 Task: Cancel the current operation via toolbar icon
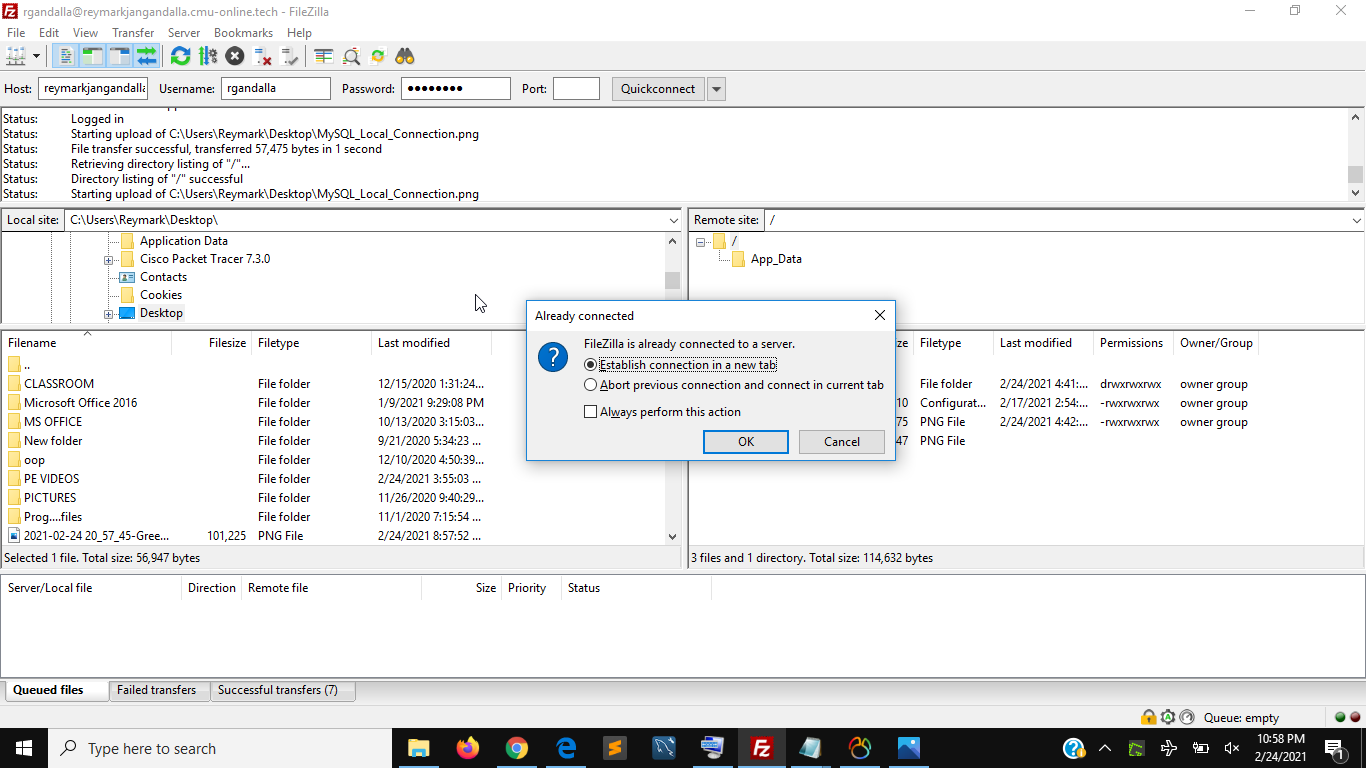pos(235,56)
